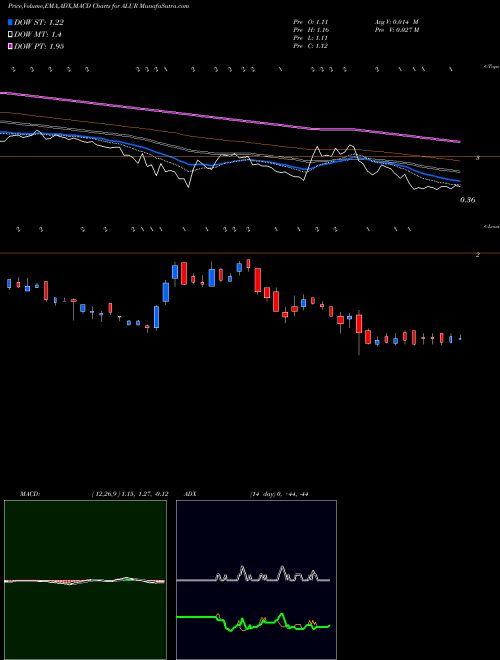
Task: Click the ADX parameters '(14 day) 0, +44, -44'
Action: pyautogui.click(x=279, y=494)
